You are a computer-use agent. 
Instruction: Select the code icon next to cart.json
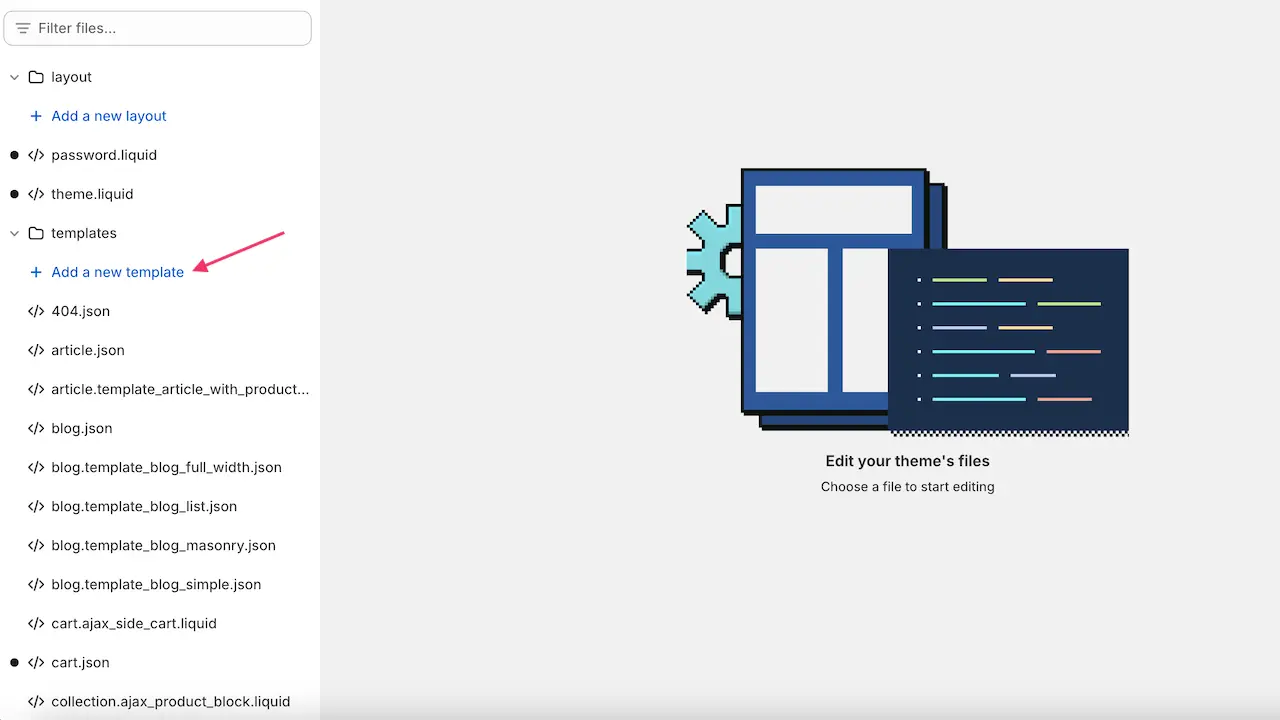35,662
